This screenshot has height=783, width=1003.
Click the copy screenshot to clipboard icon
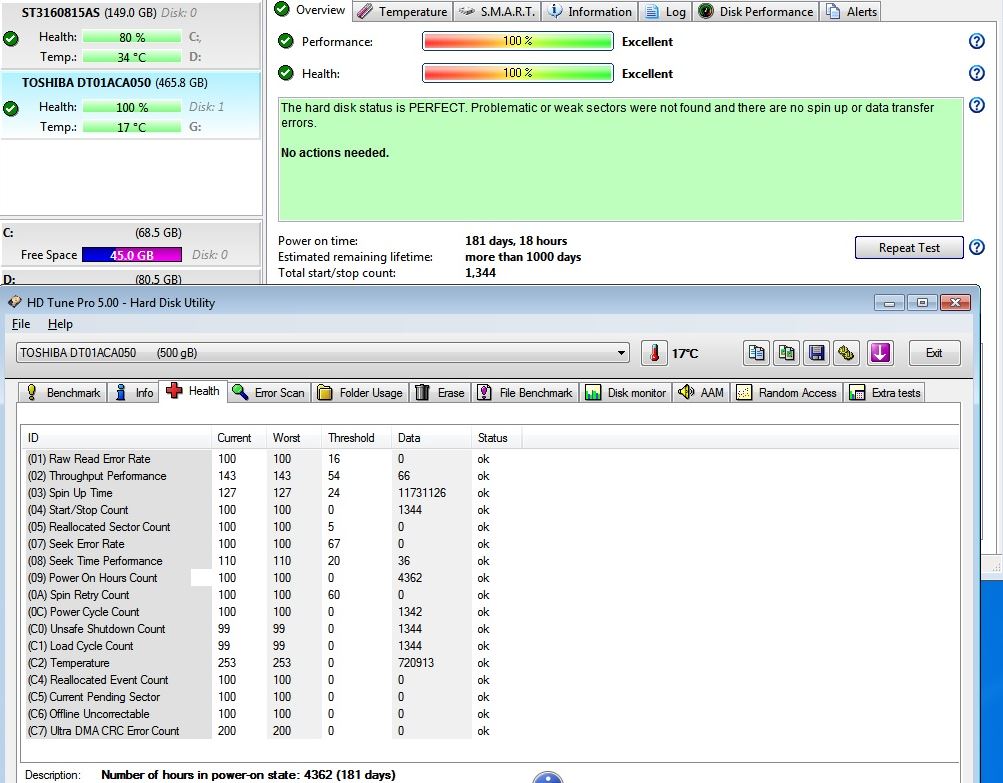(x=786, y=353)
